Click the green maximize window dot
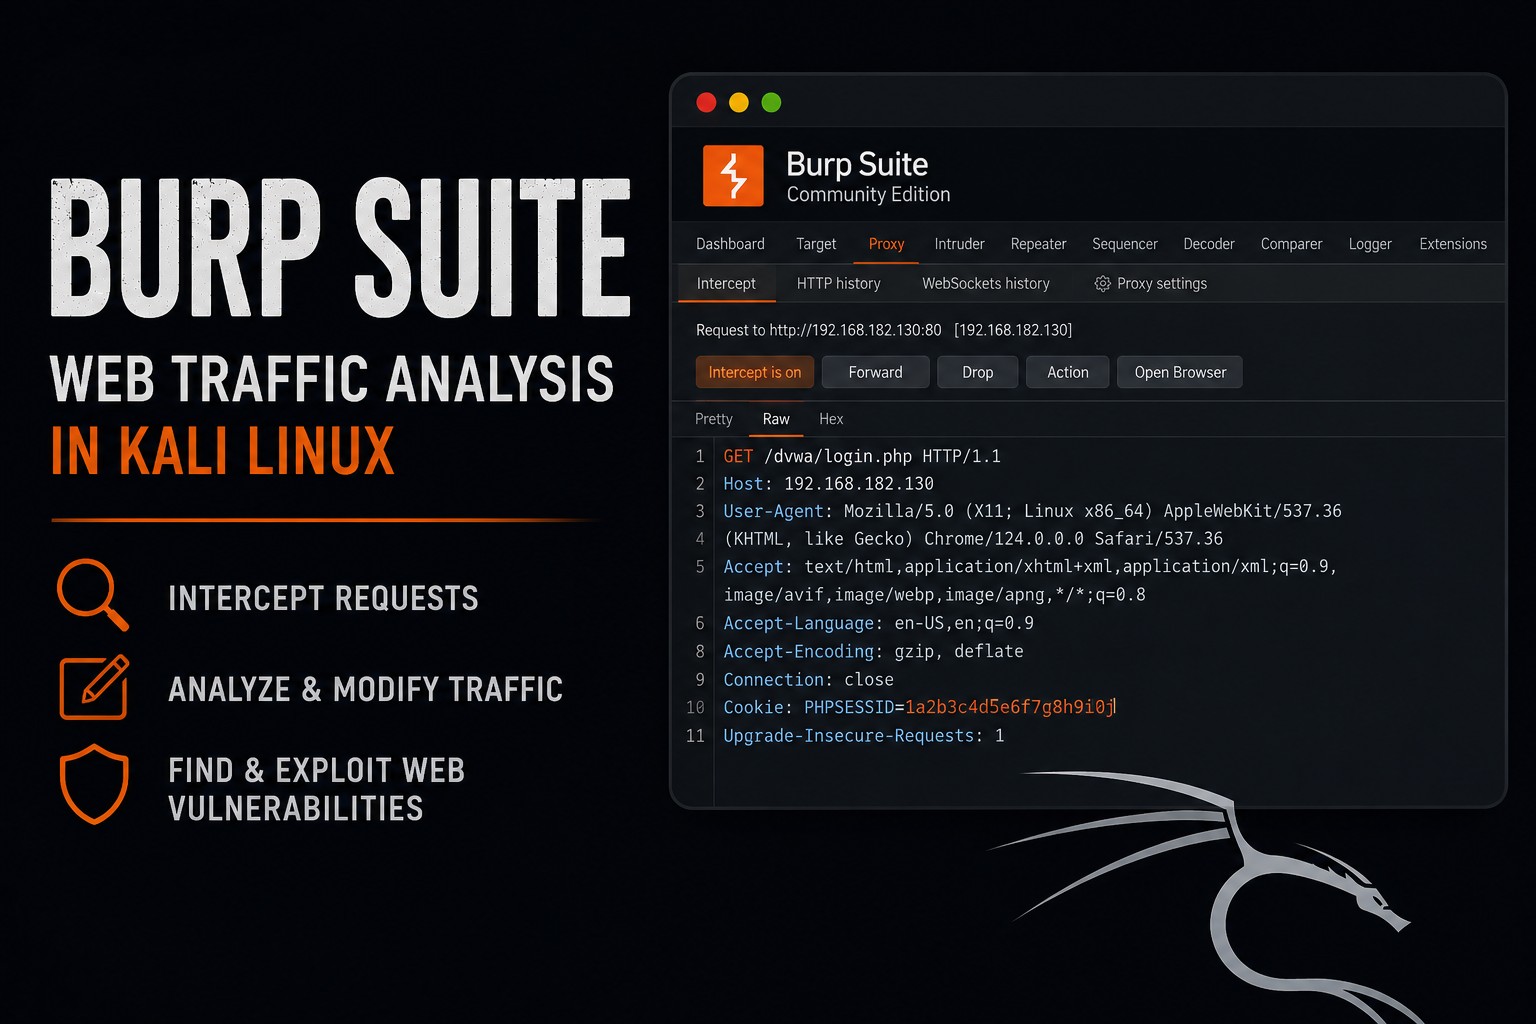Screen dimensions: 1536x1024 [x=771, y=102]
